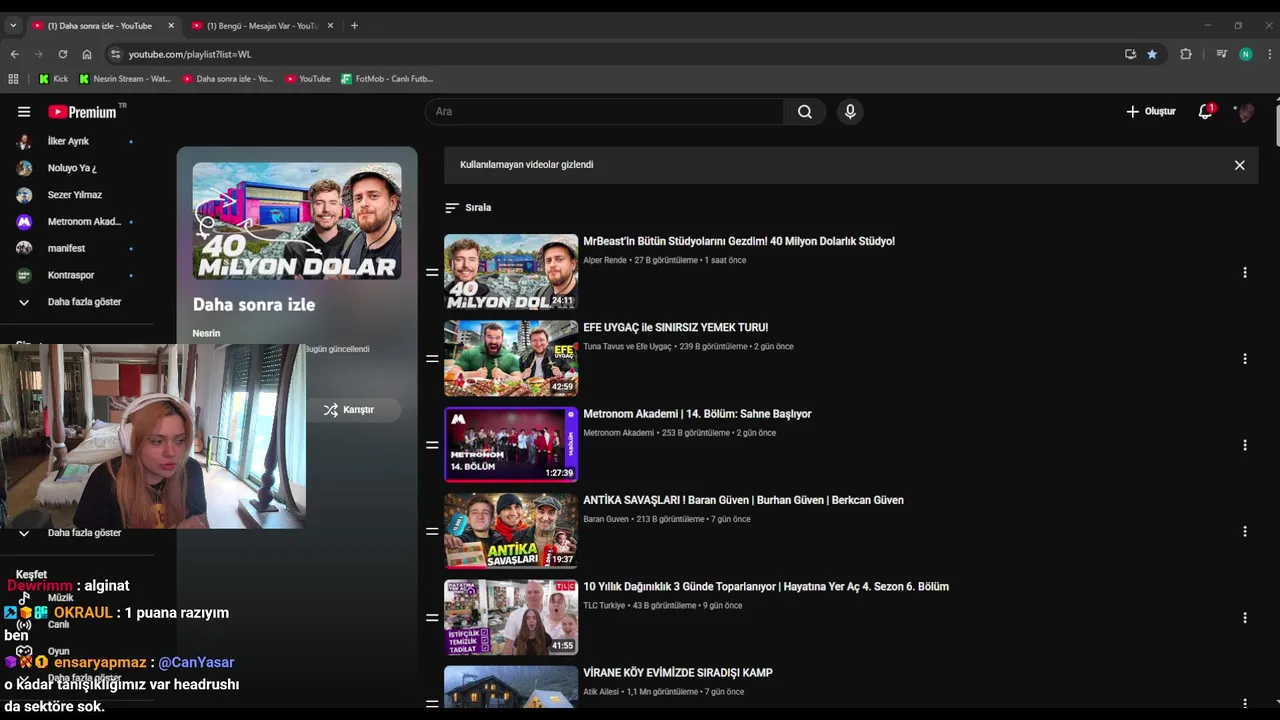Open the Nesrin Stream bookmark

pos(125,79)
